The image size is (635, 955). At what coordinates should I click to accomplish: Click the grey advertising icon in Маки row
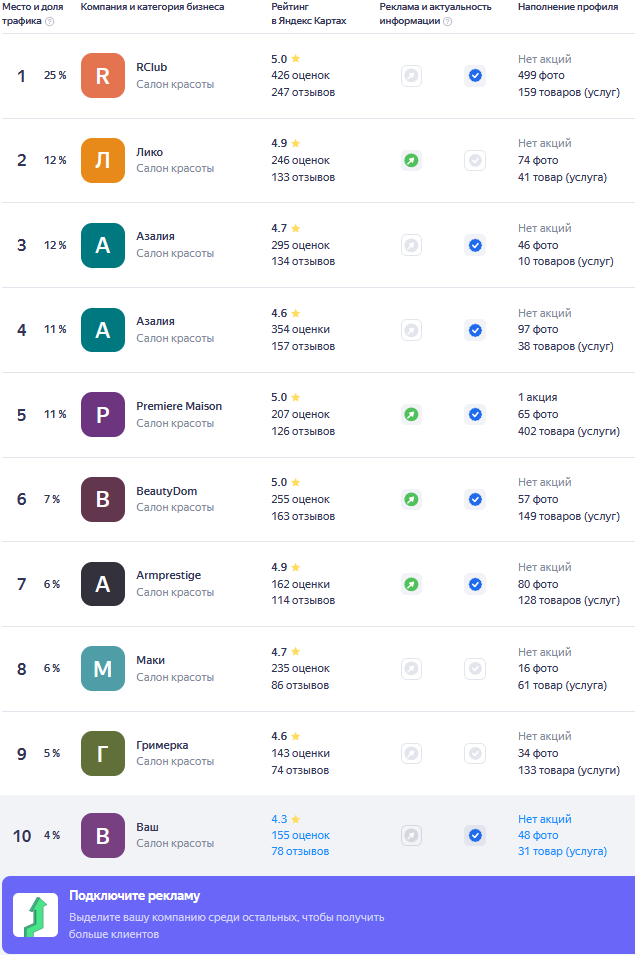412,669
